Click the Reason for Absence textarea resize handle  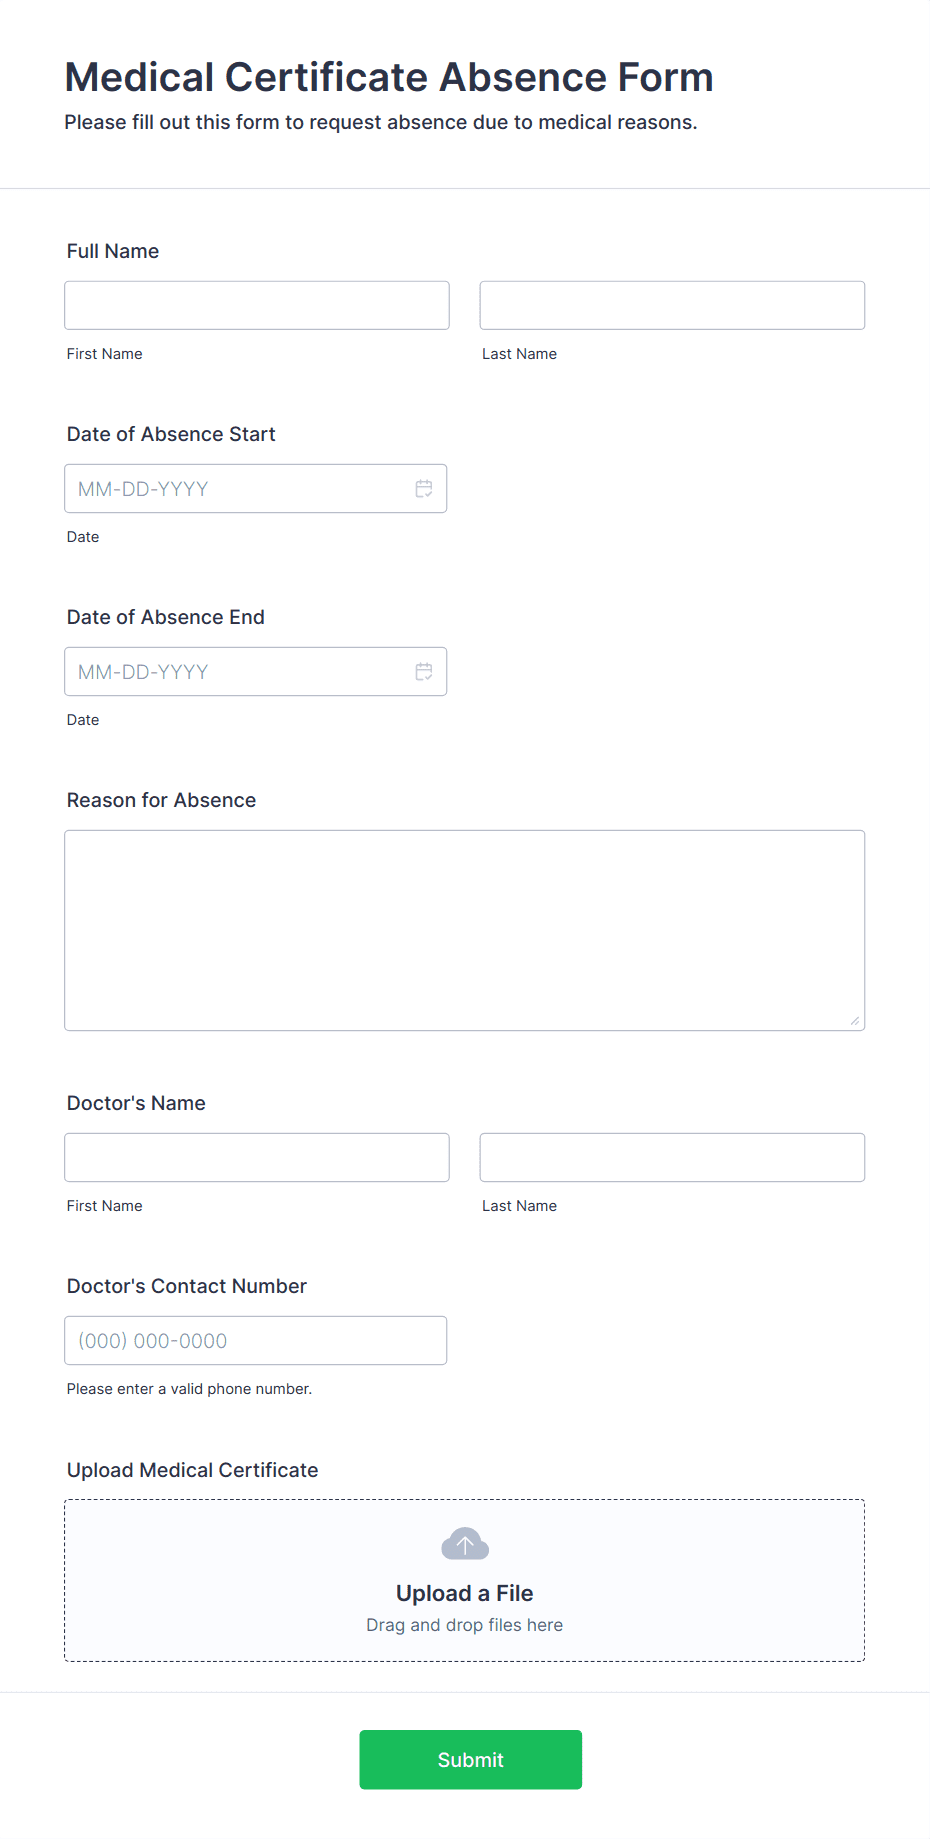point(854,1020)
